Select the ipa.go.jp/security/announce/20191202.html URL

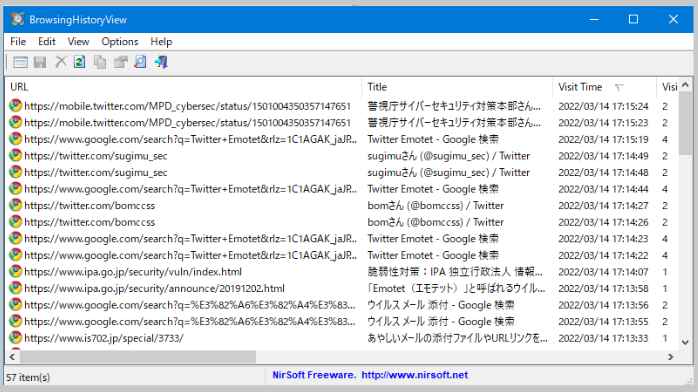(x=154, y=288)
